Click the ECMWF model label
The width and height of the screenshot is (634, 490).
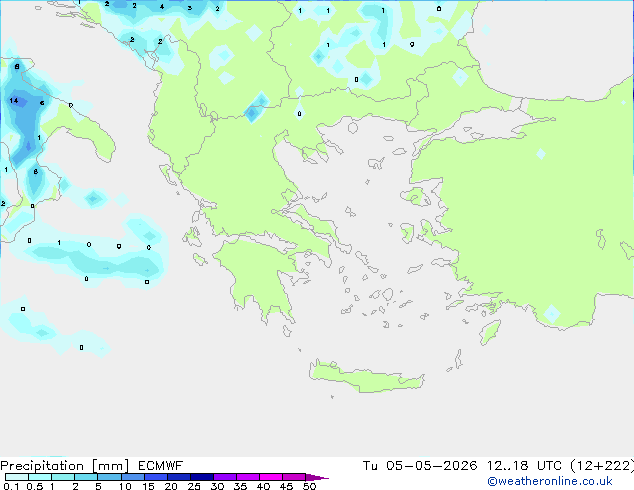click(161, 466)
